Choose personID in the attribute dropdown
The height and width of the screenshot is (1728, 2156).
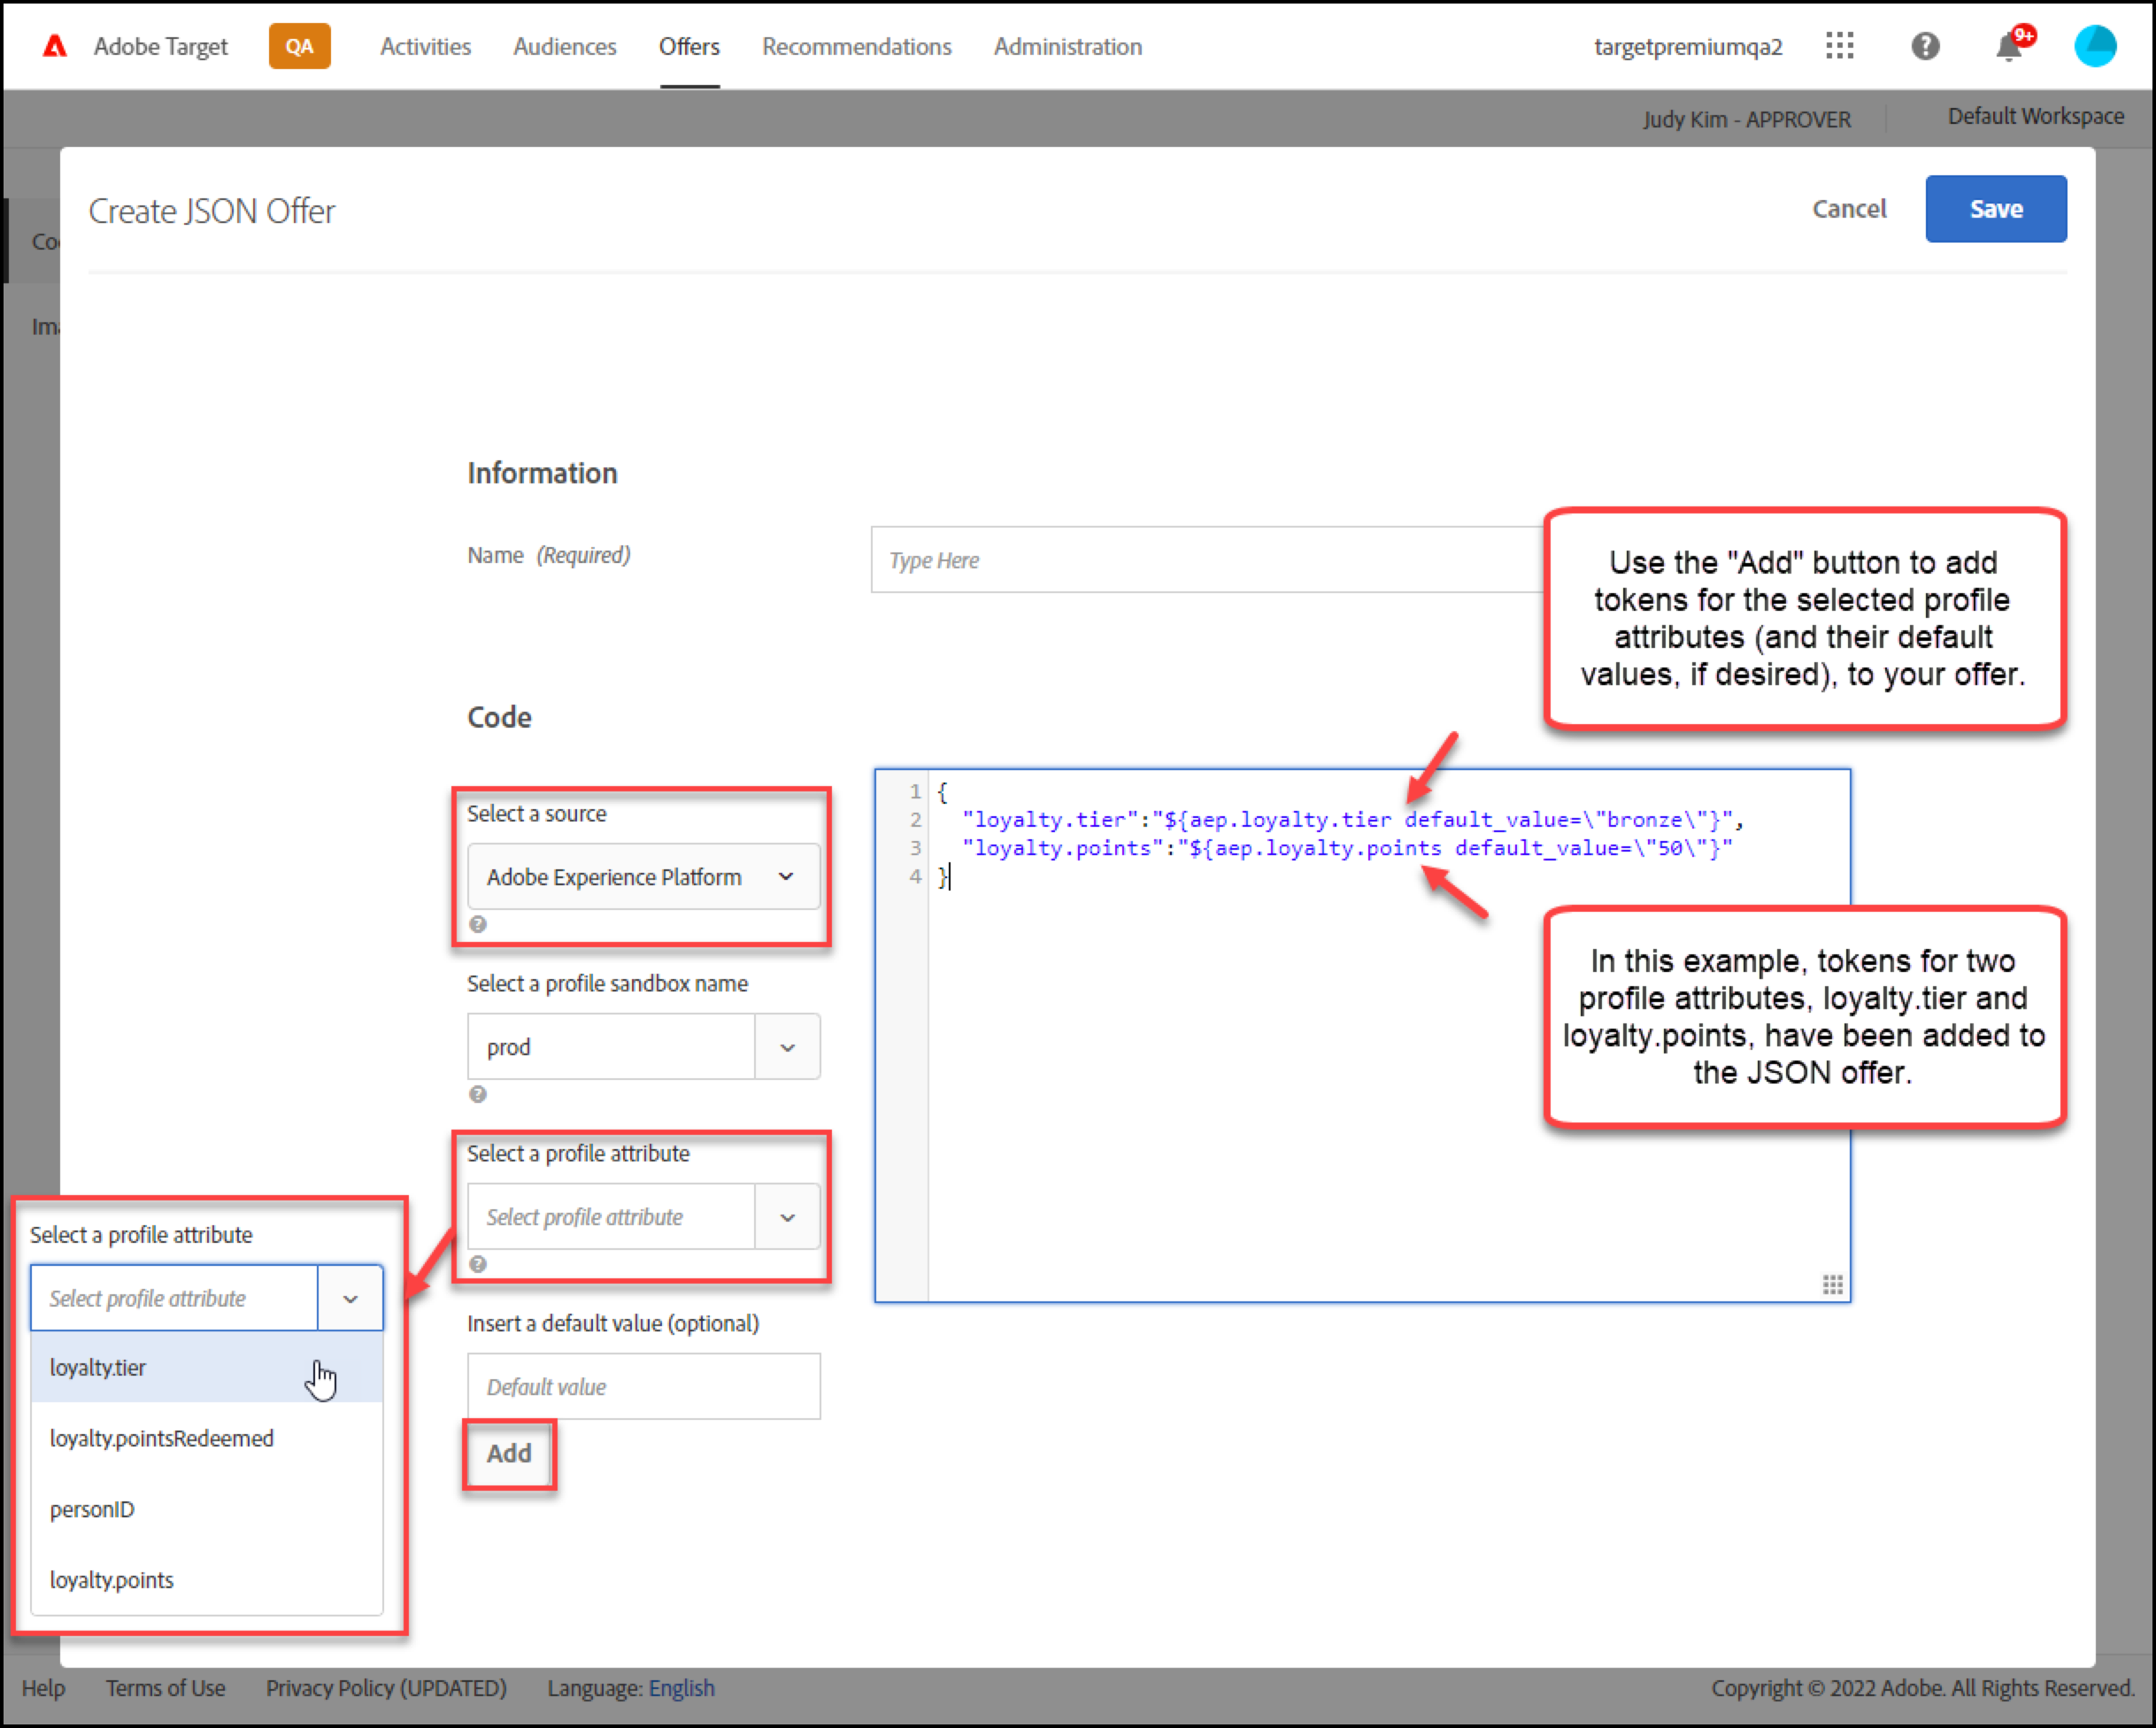tap(92, 1509)
